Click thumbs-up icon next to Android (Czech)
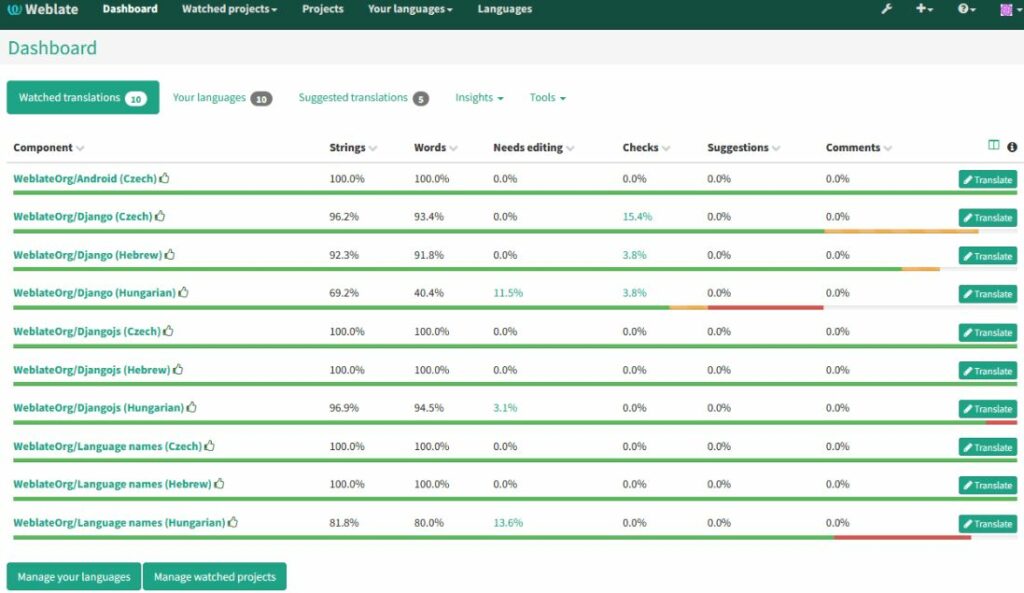 pyautogui.click(x=165, y=178)
